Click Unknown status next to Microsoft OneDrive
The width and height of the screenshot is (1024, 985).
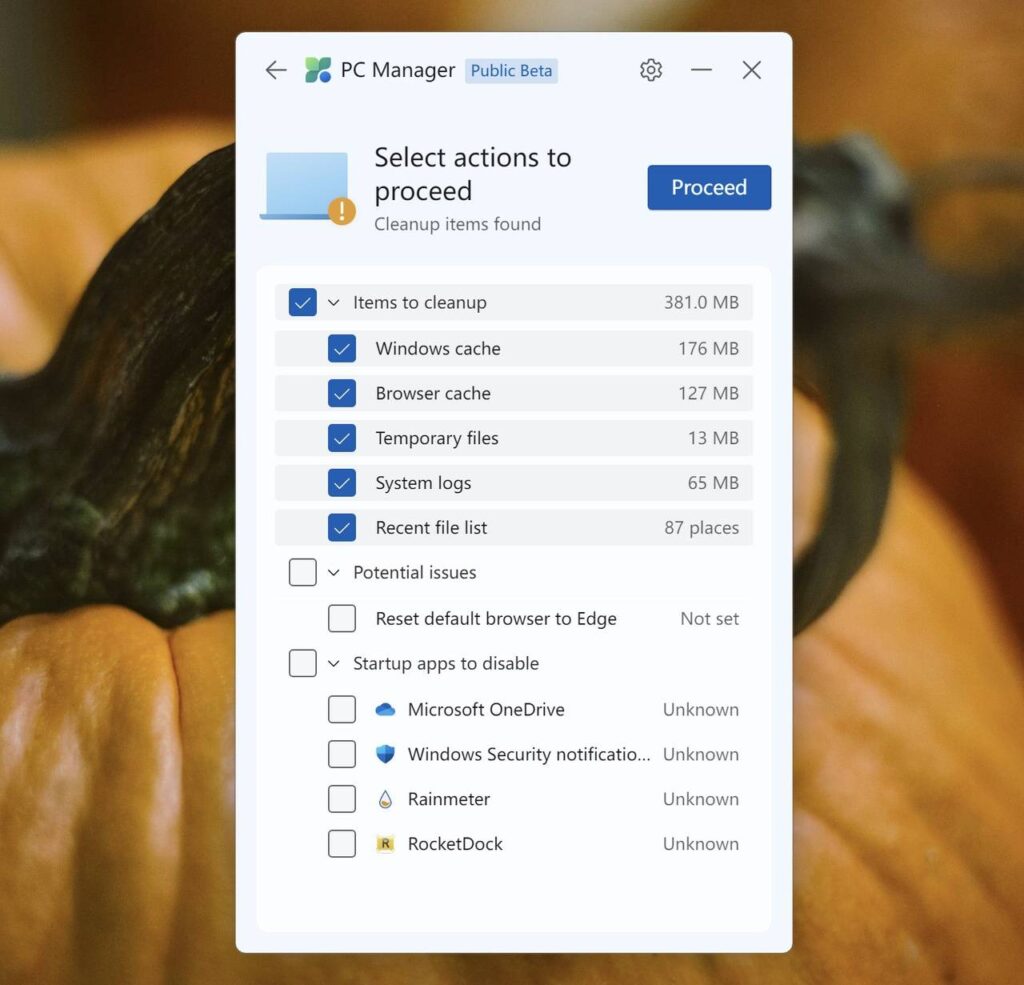point(701,709)
